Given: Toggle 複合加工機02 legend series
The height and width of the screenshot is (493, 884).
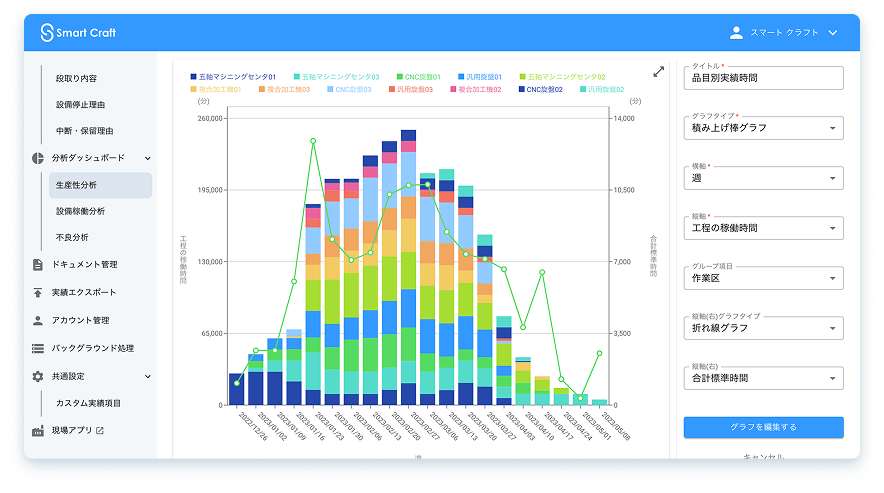Looking at the screenshot, I should (x=476, y=89).
